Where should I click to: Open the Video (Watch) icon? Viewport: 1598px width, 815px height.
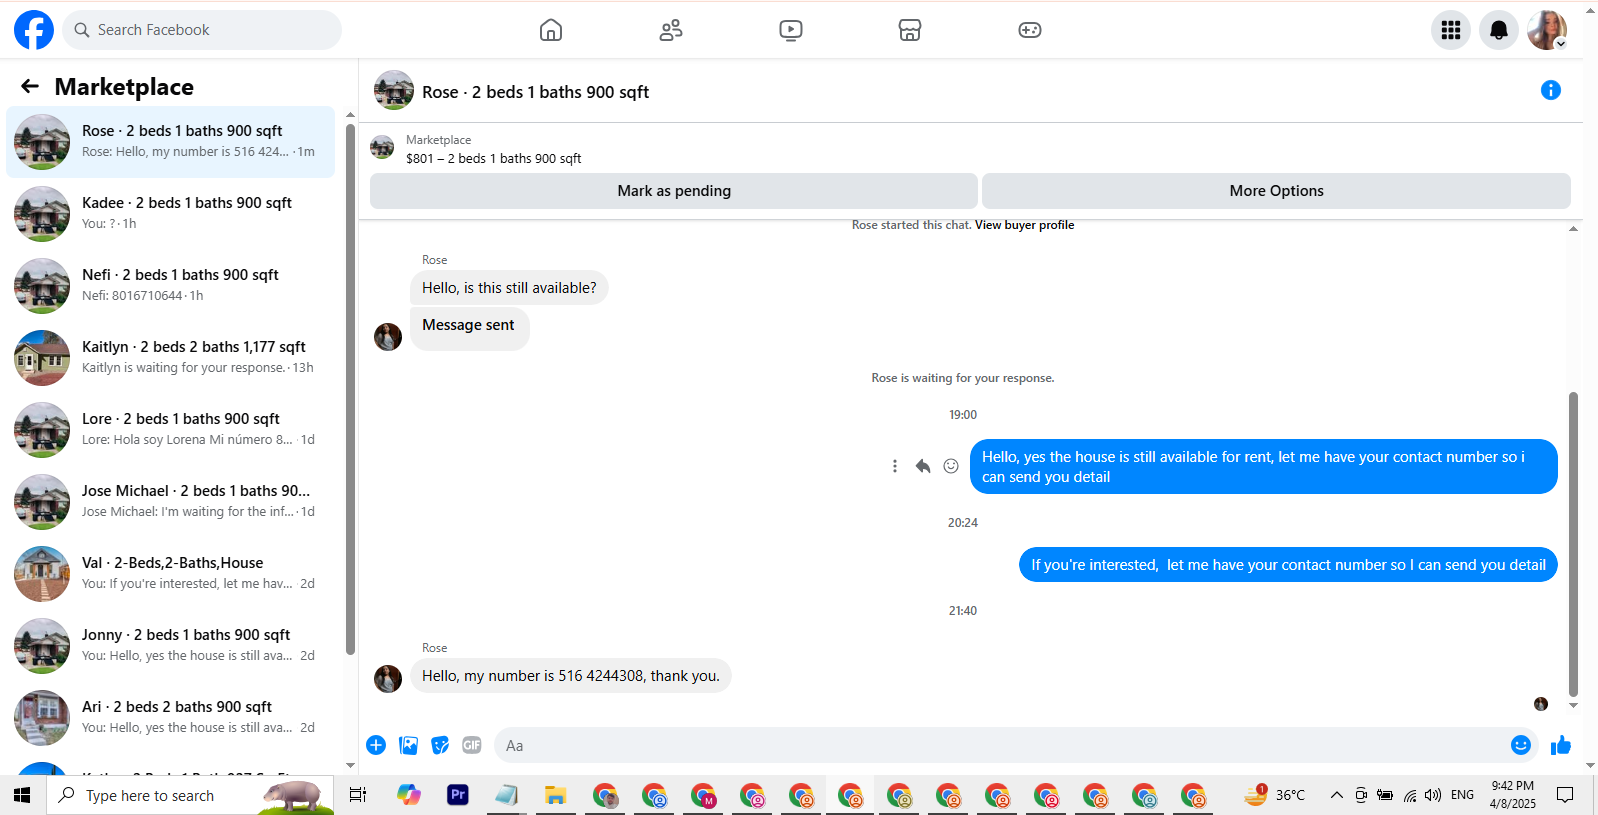(791, 30)
